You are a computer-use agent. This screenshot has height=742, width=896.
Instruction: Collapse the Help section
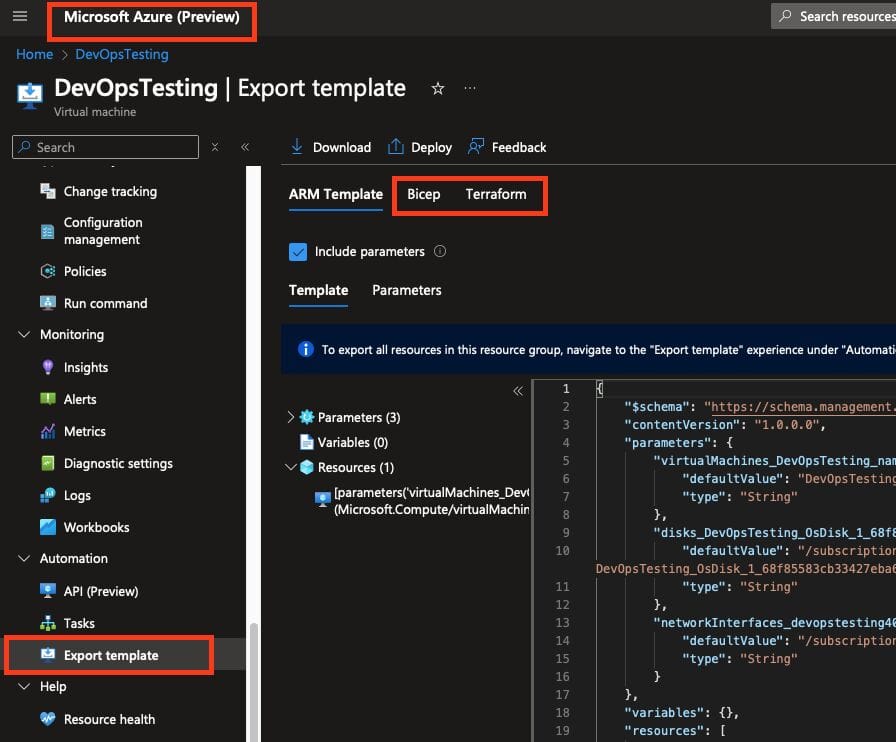click(x=24, y=687)
